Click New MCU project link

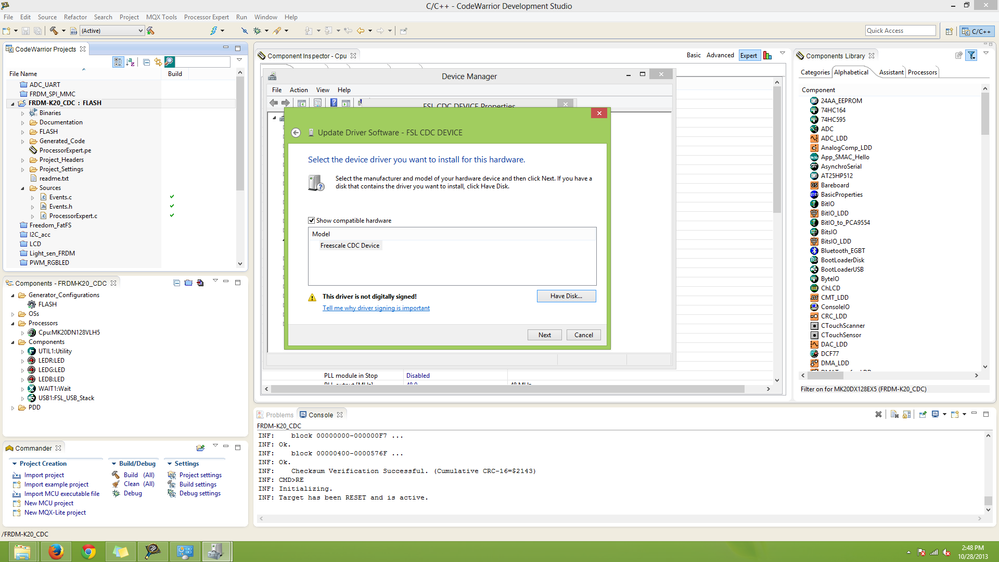pos(48,503)
